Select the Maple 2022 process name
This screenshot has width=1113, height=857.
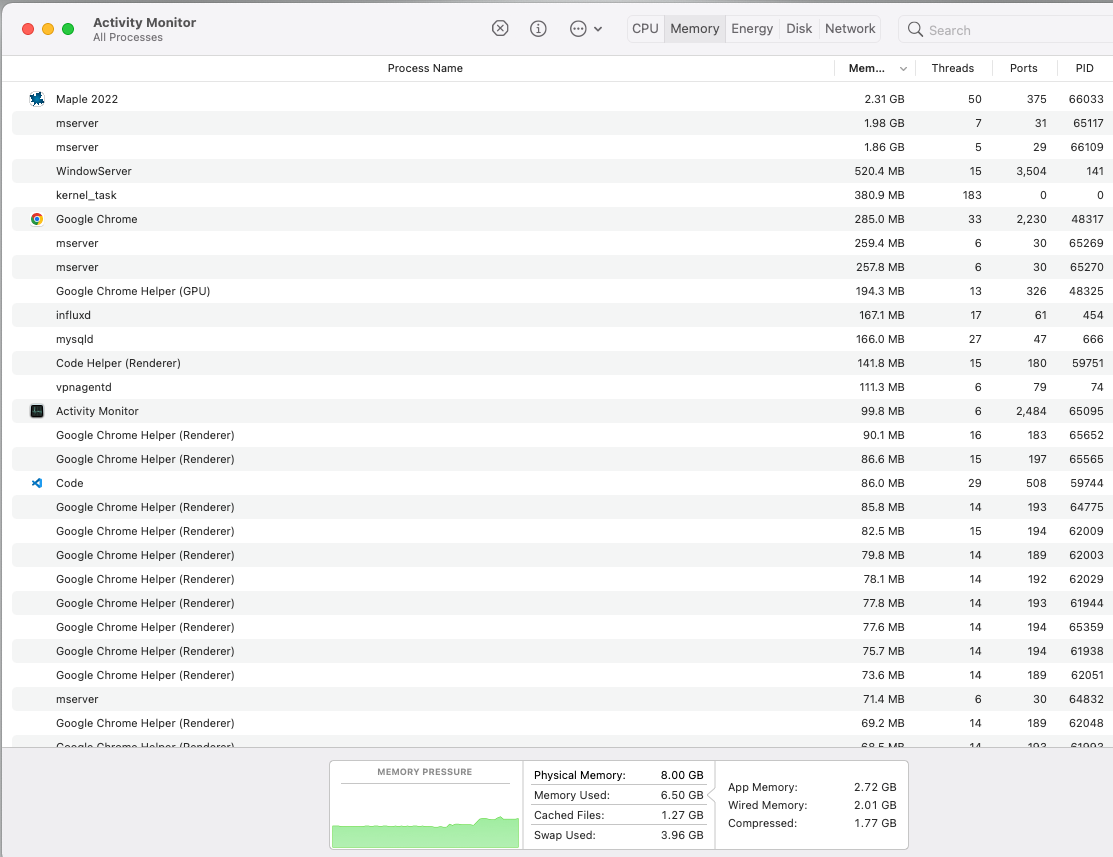pos(87,99)
